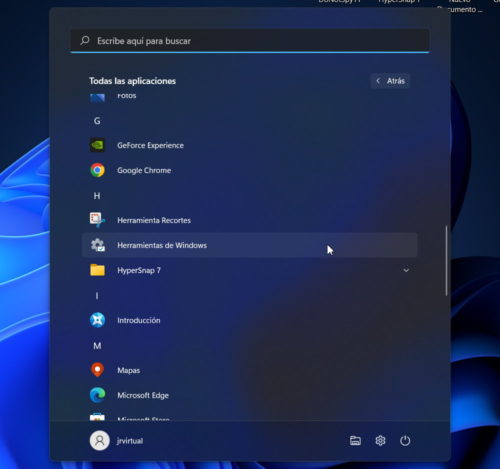
Task: Launch Google Chrome from app list
Action: [x=97, y=170]
